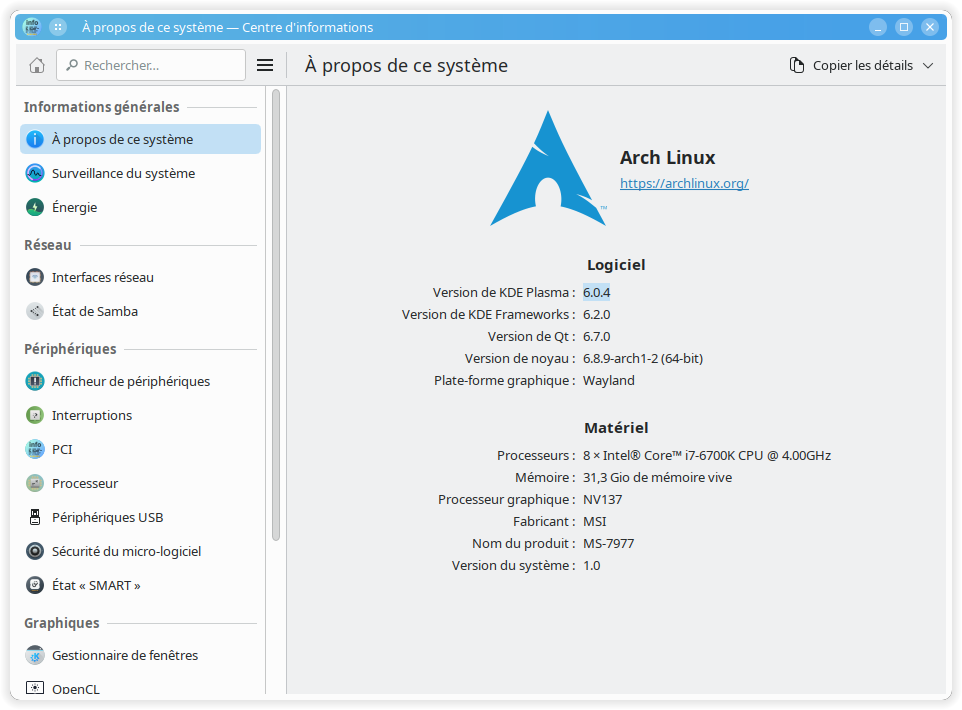Click the Informations générales sidebar heading
This screenshot has width=962, height=710.
pos(102,107)
